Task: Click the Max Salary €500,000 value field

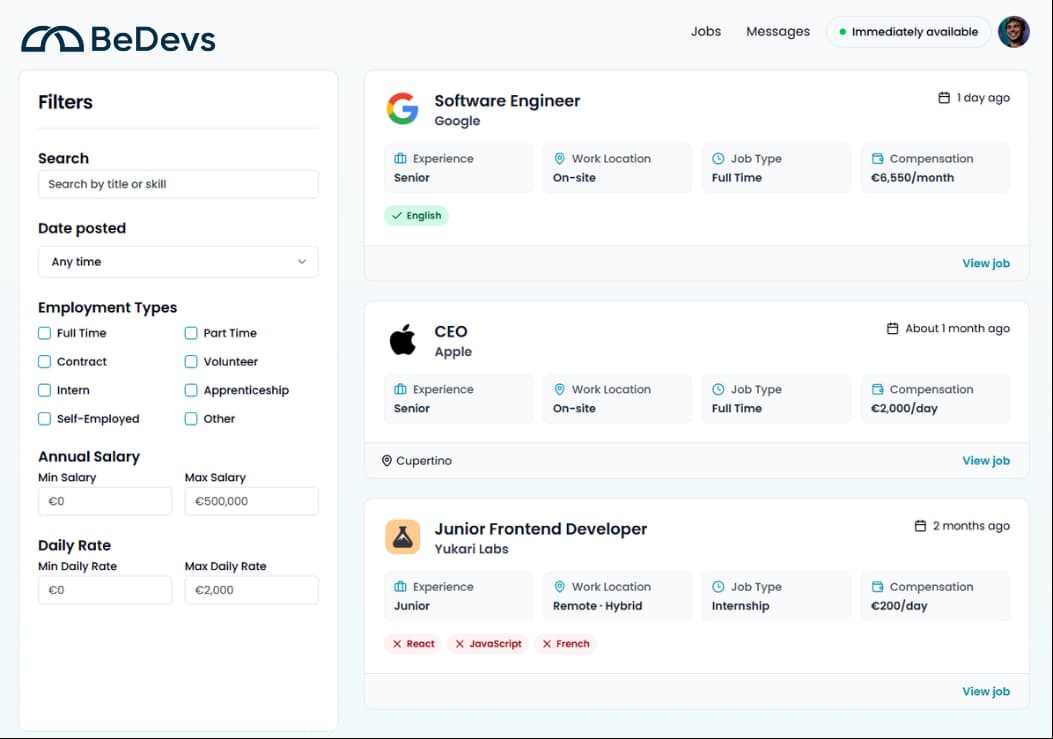Action: pyautogui.click(x=251, y=501)
